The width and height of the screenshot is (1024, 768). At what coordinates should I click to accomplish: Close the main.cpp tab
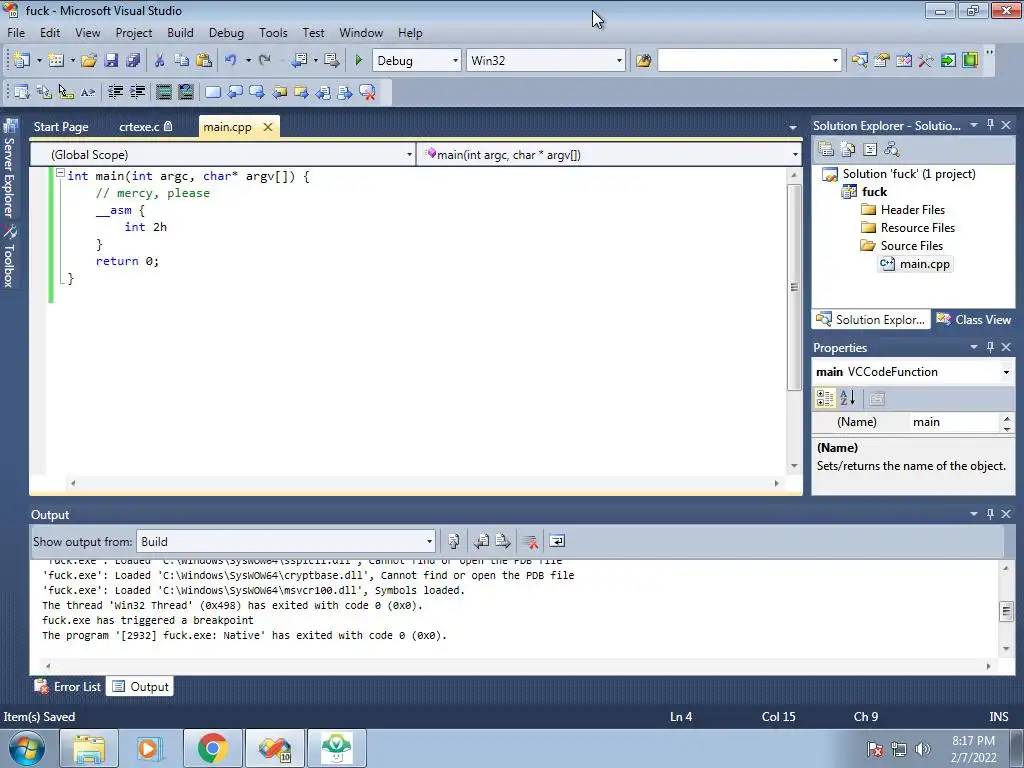pyautogui.click(x=268, y=127)
